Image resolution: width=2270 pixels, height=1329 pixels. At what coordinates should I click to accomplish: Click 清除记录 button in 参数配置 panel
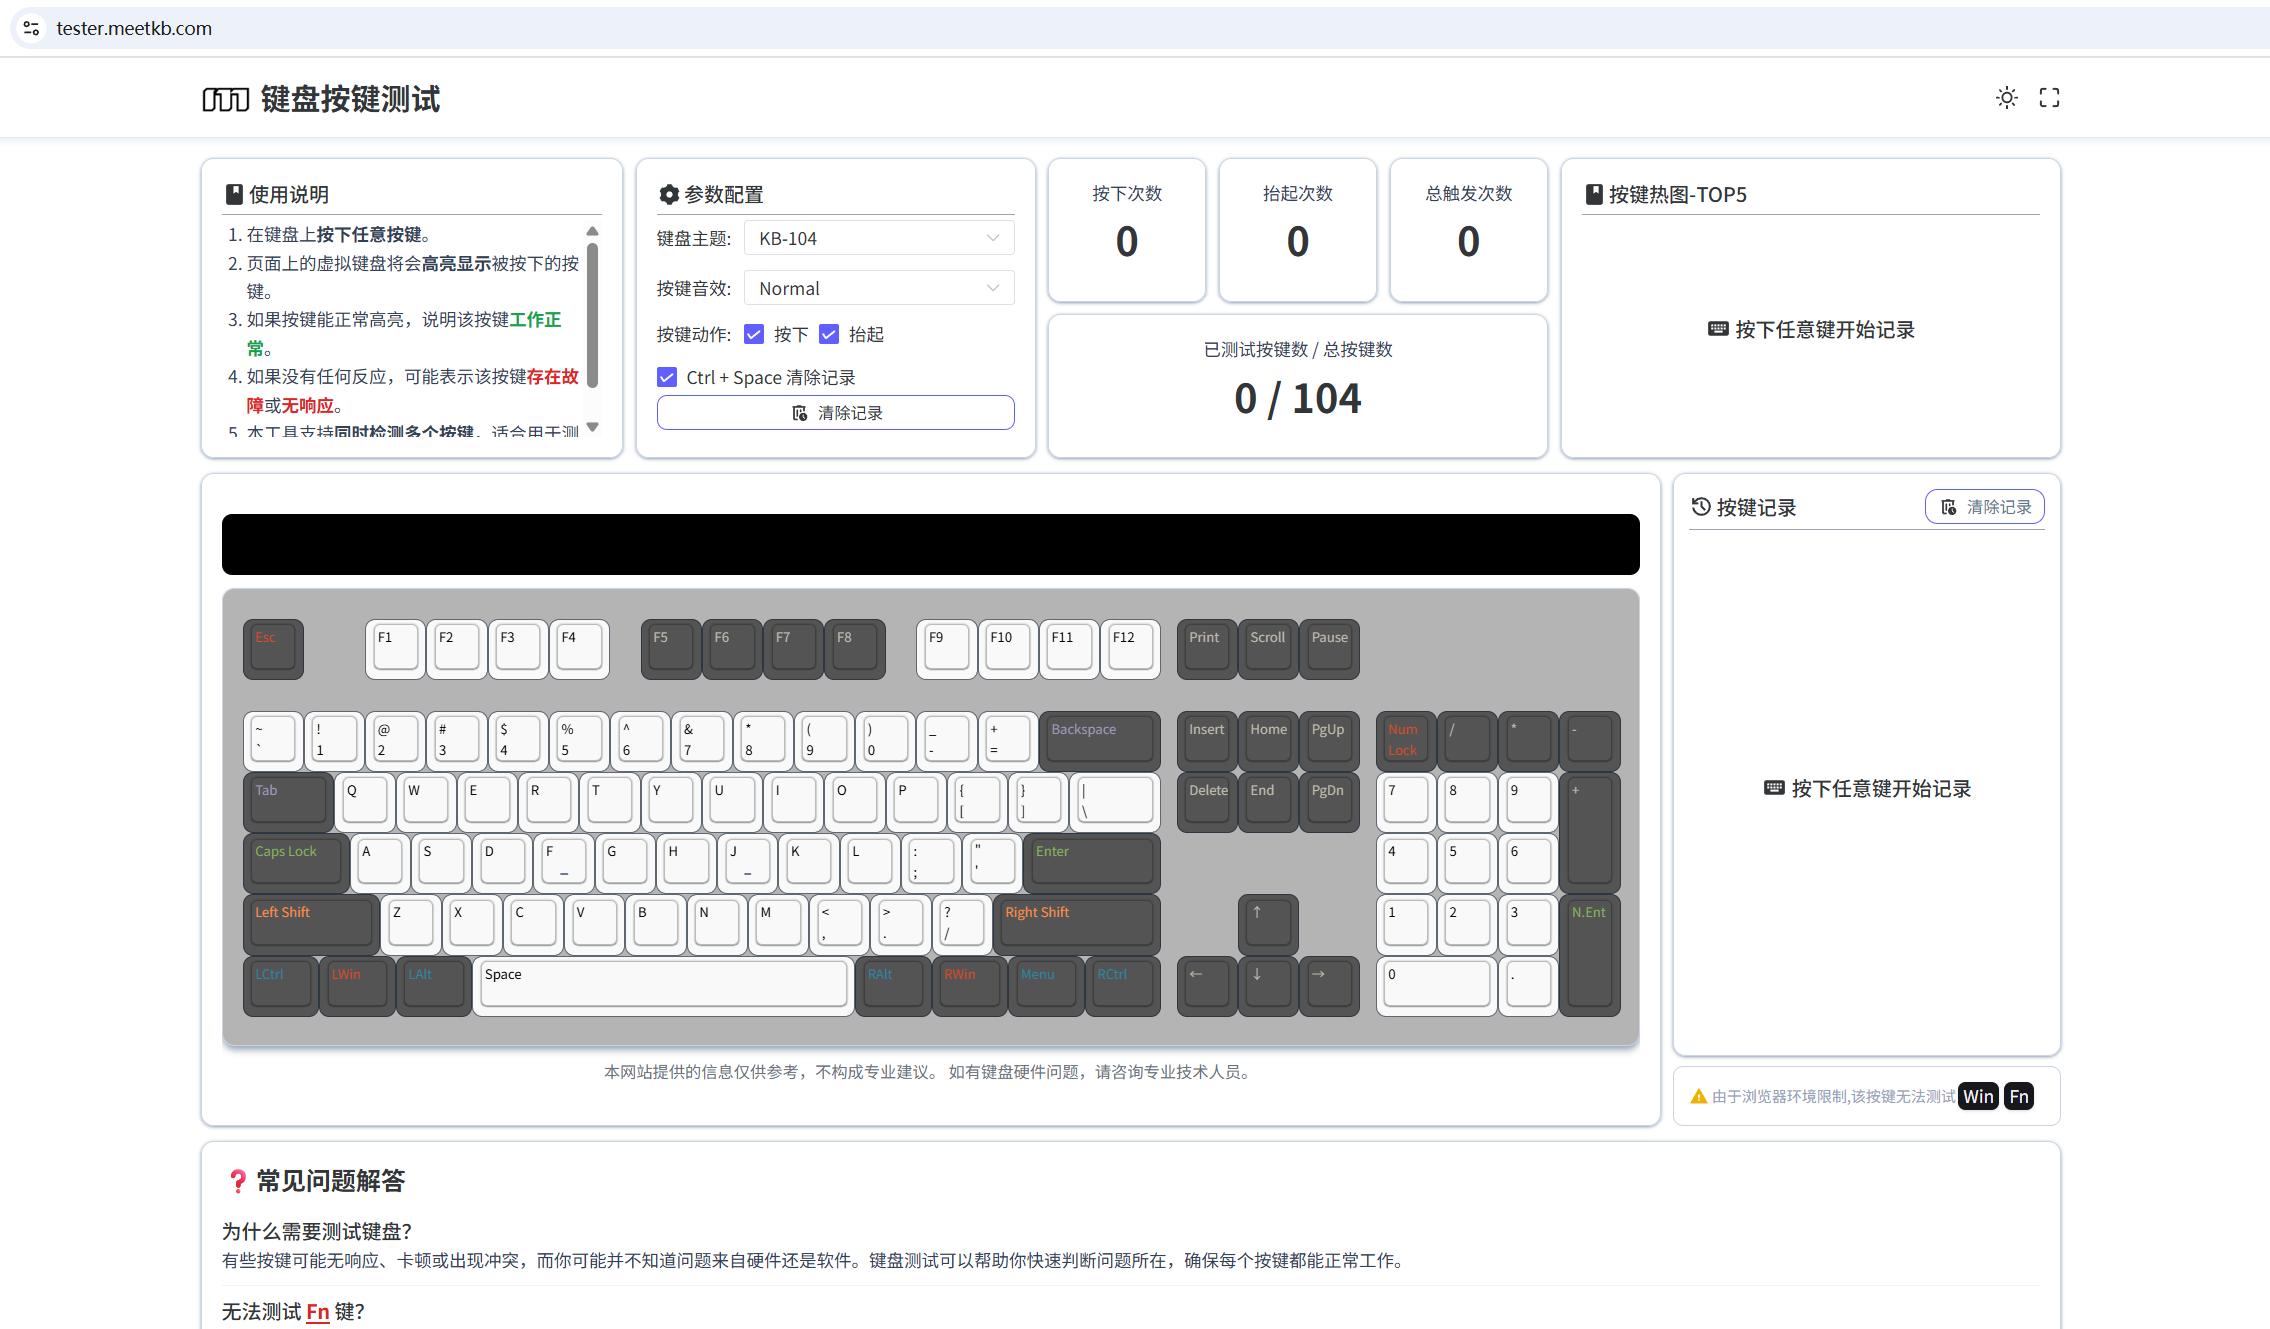pos(835,413)
